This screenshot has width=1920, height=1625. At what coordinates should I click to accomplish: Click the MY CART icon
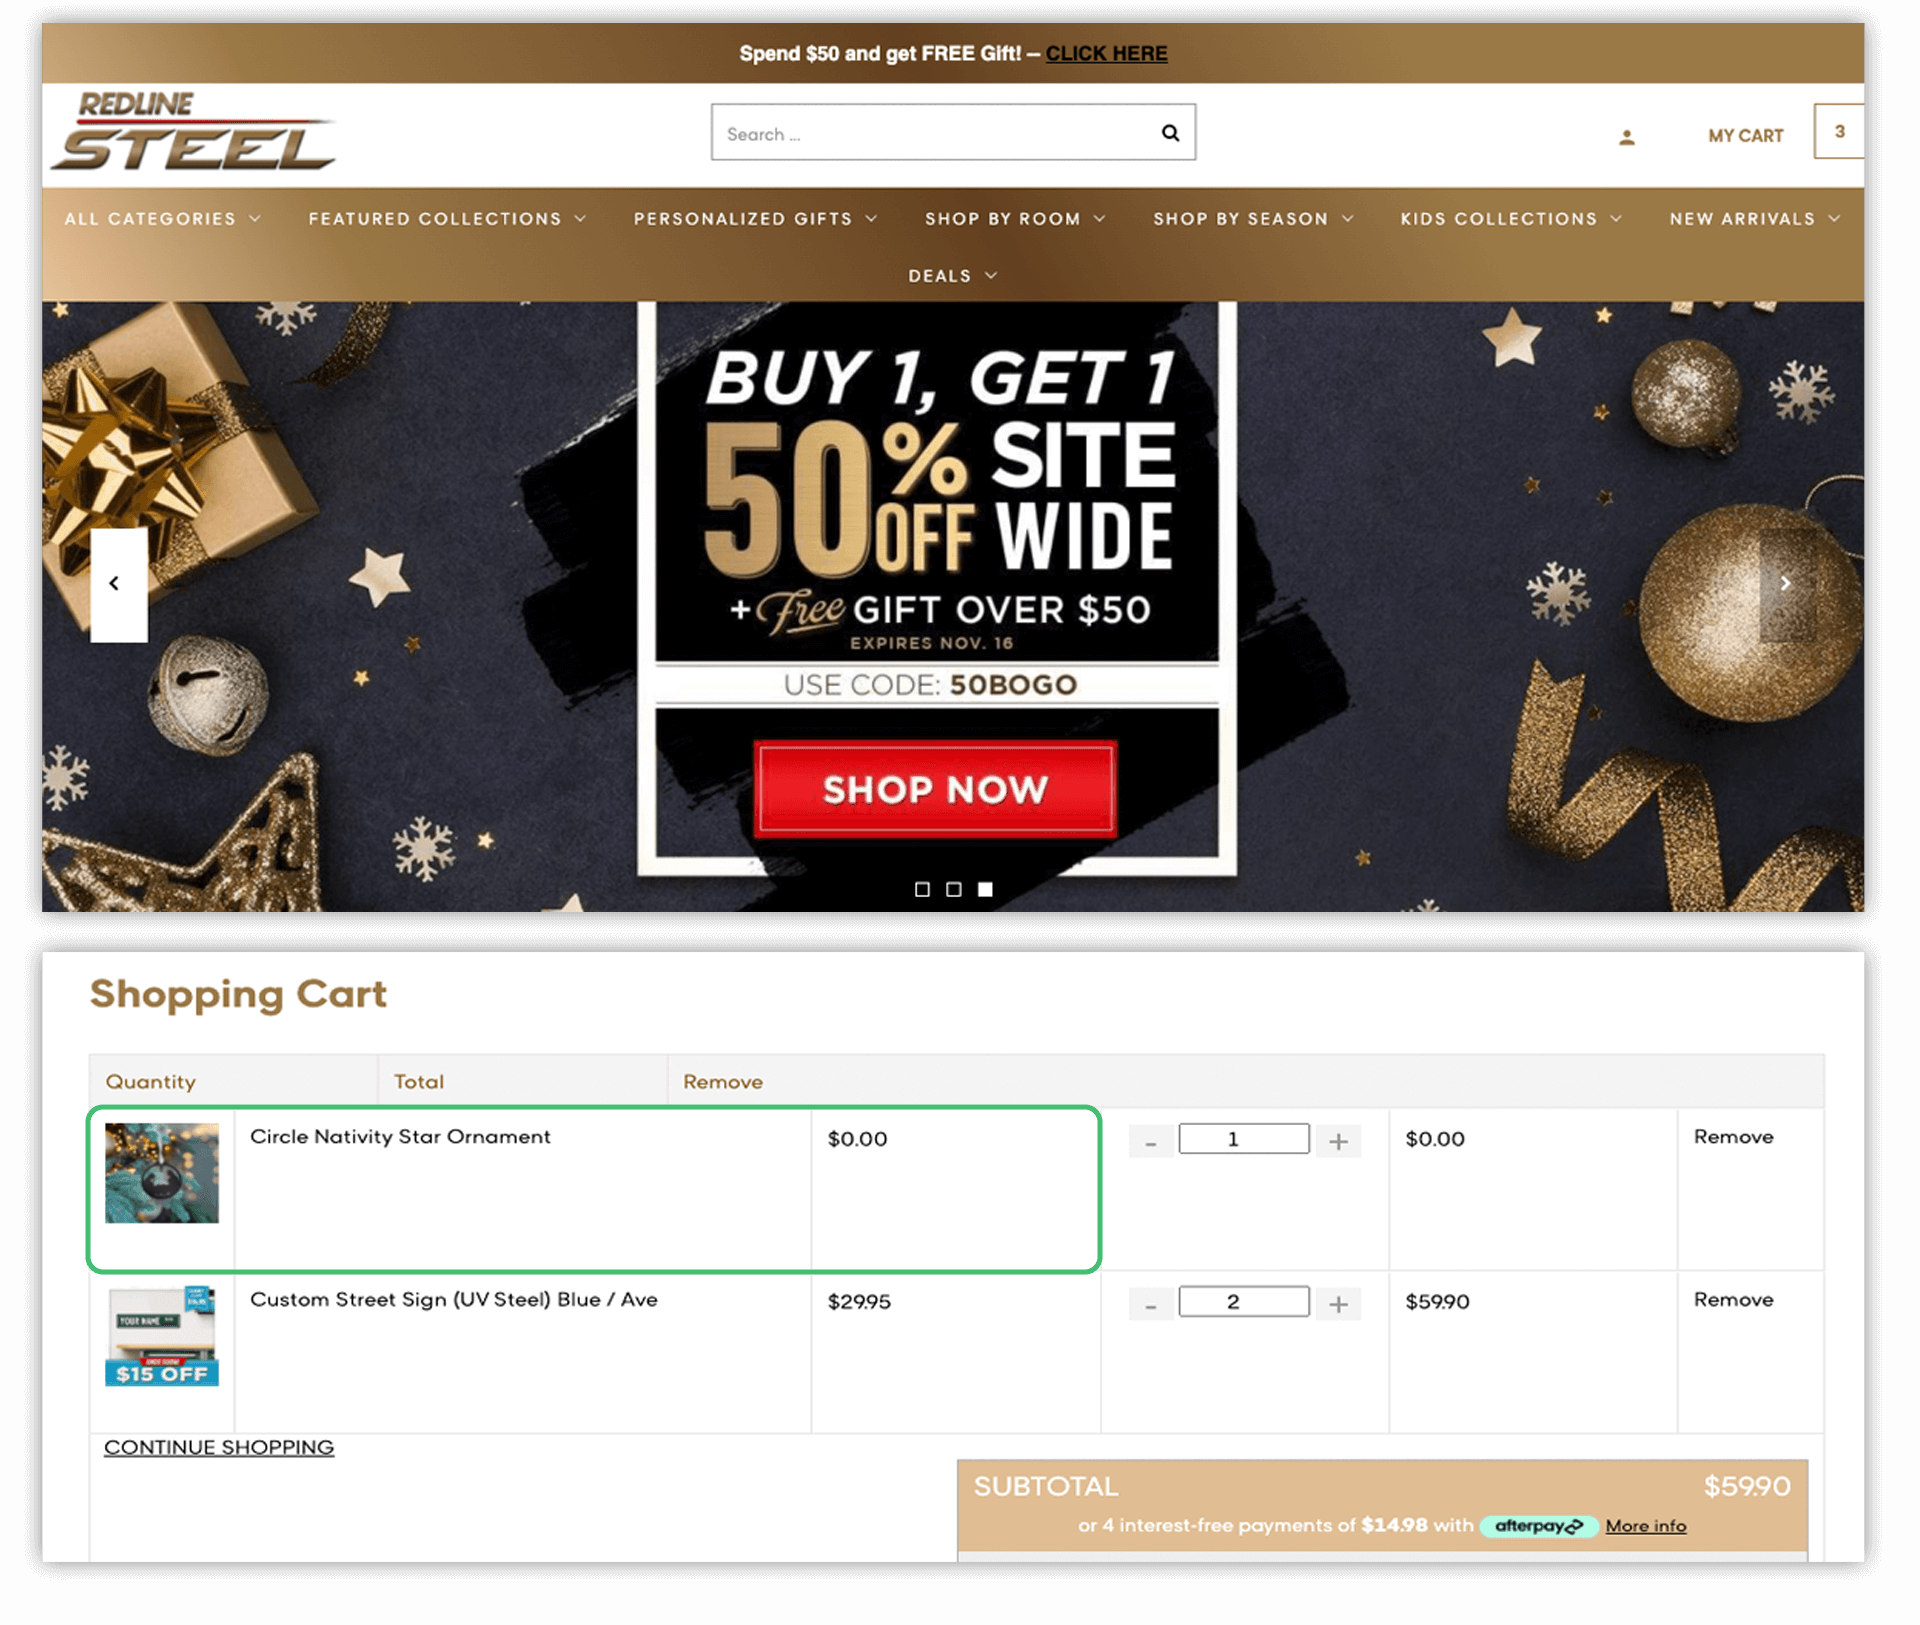pyautogui.click(x=1748, y=134)
